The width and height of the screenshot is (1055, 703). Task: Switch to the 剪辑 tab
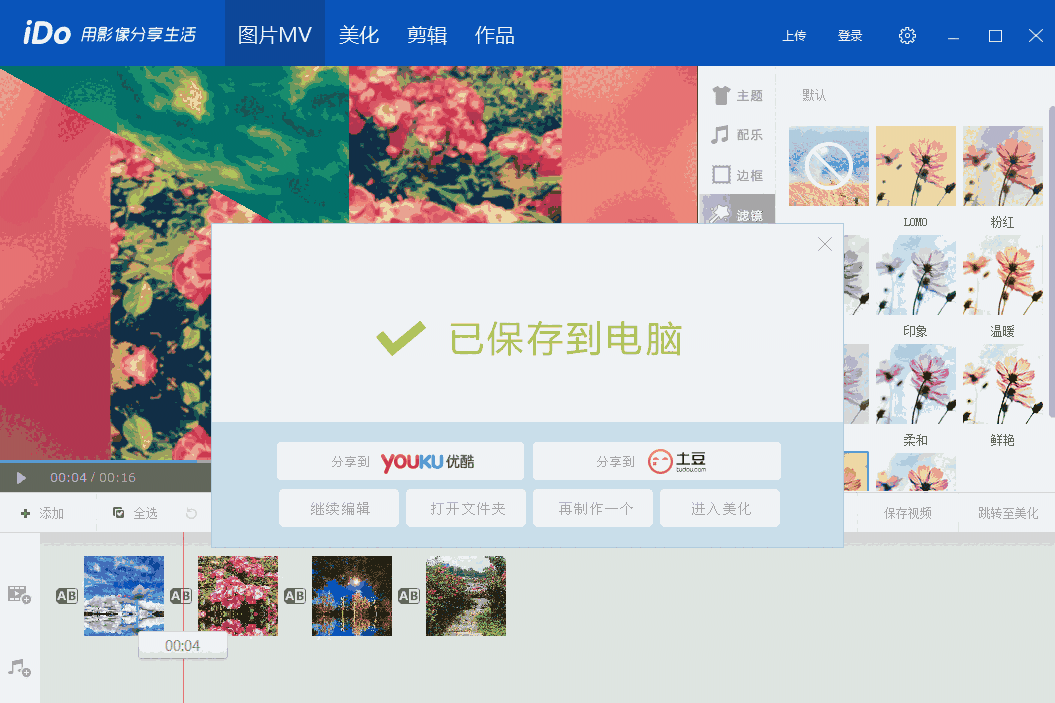point(427,34)
